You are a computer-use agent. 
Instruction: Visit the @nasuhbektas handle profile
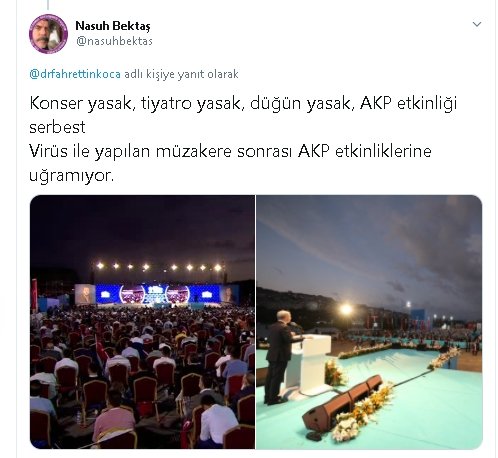(x=114, y=41)
